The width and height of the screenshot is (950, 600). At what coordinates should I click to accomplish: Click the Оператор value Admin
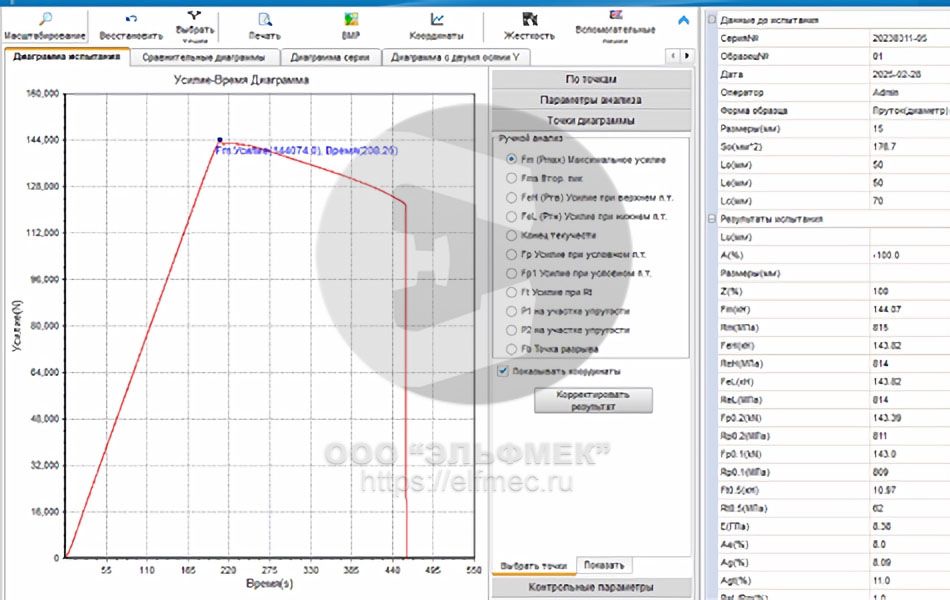pyautogui.click(x=885, y=93)
